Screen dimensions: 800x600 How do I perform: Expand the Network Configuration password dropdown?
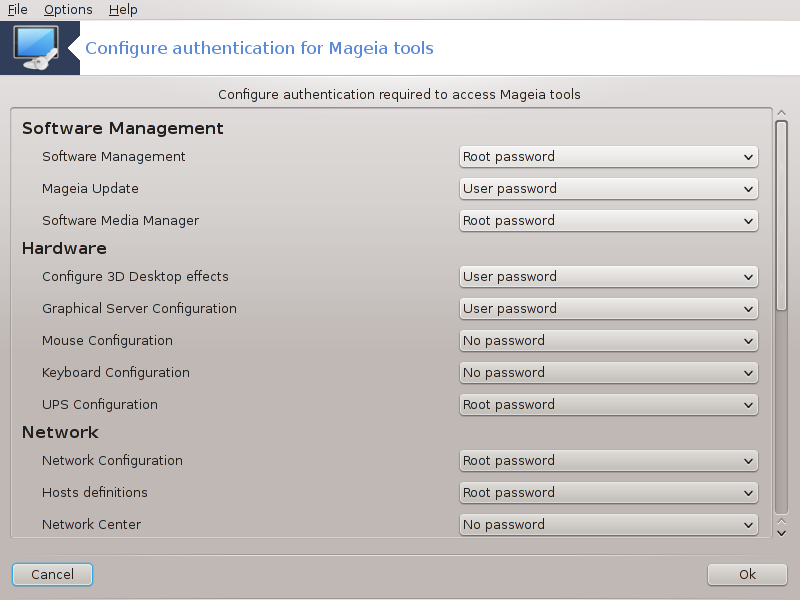(x=609, y=461)
